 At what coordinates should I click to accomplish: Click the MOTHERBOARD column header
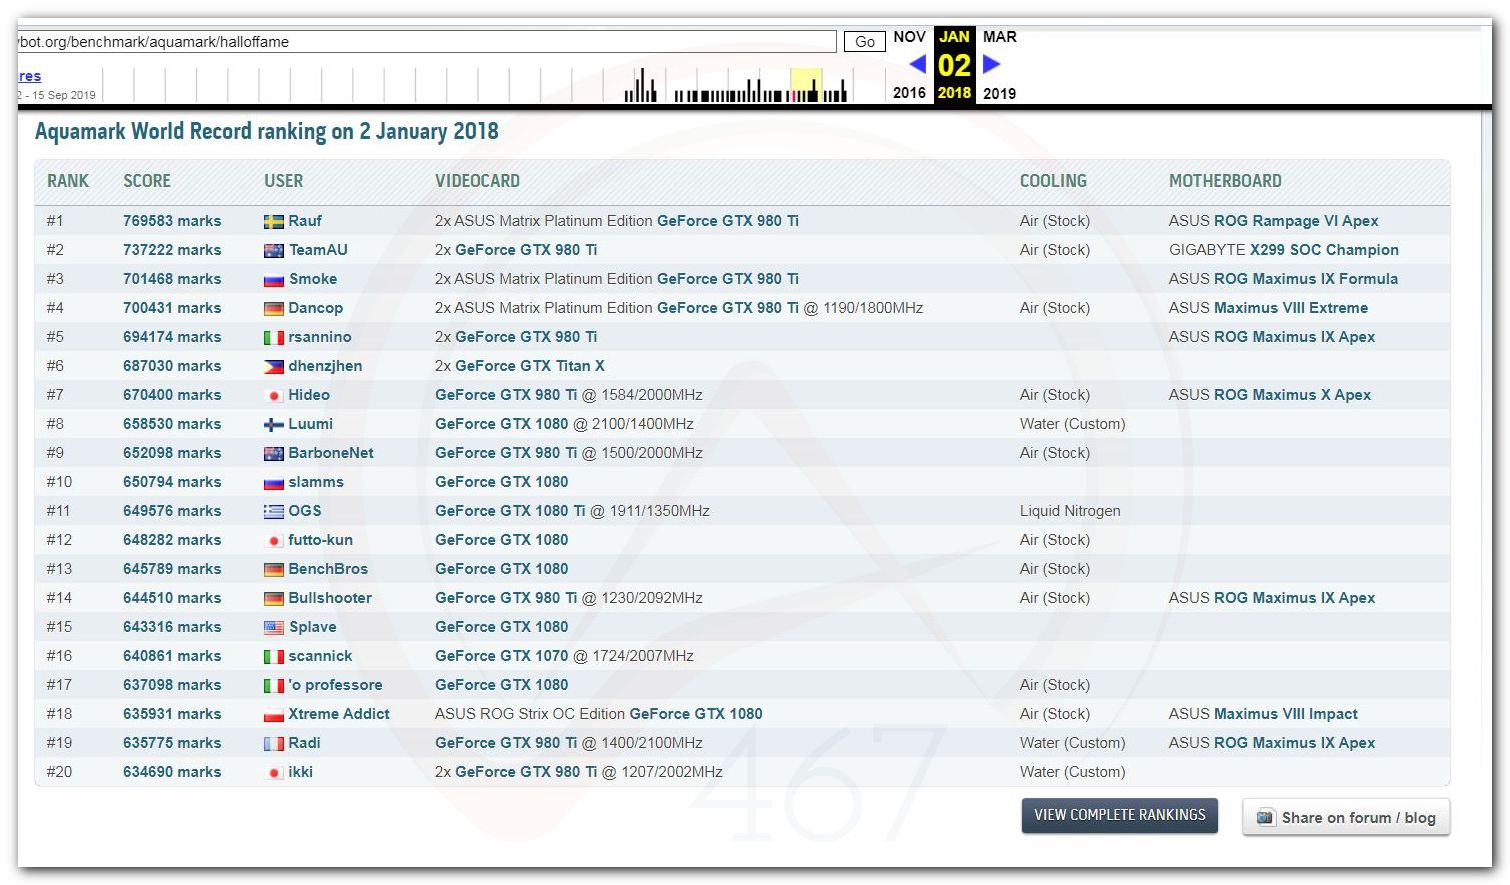pyautogui.click(x=1225, y=181)
